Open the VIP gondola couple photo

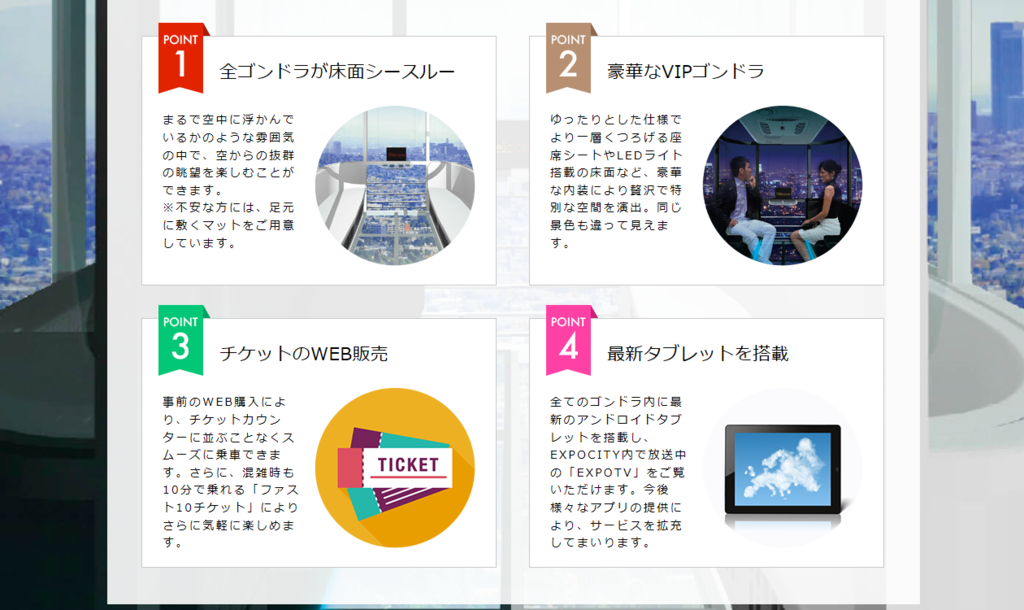(782, 185)
